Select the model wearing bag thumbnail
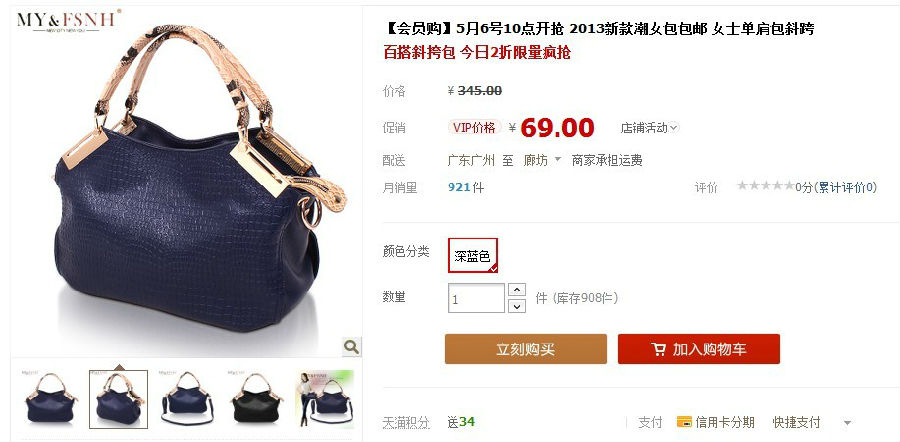The height and width of the screenshot is (442, 900). point(325,400)
